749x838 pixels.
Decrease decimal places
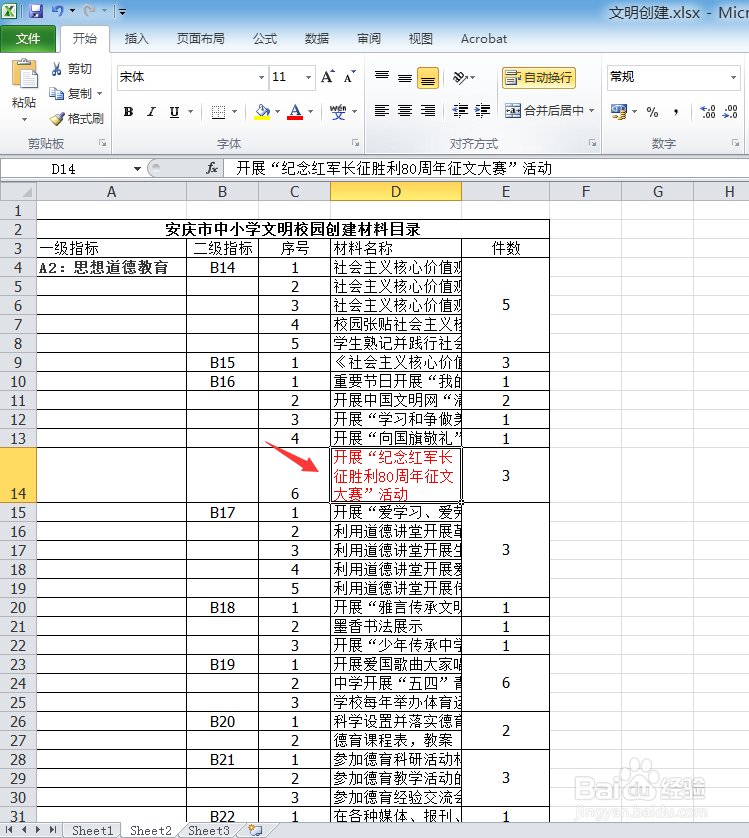tap(730, 112)
